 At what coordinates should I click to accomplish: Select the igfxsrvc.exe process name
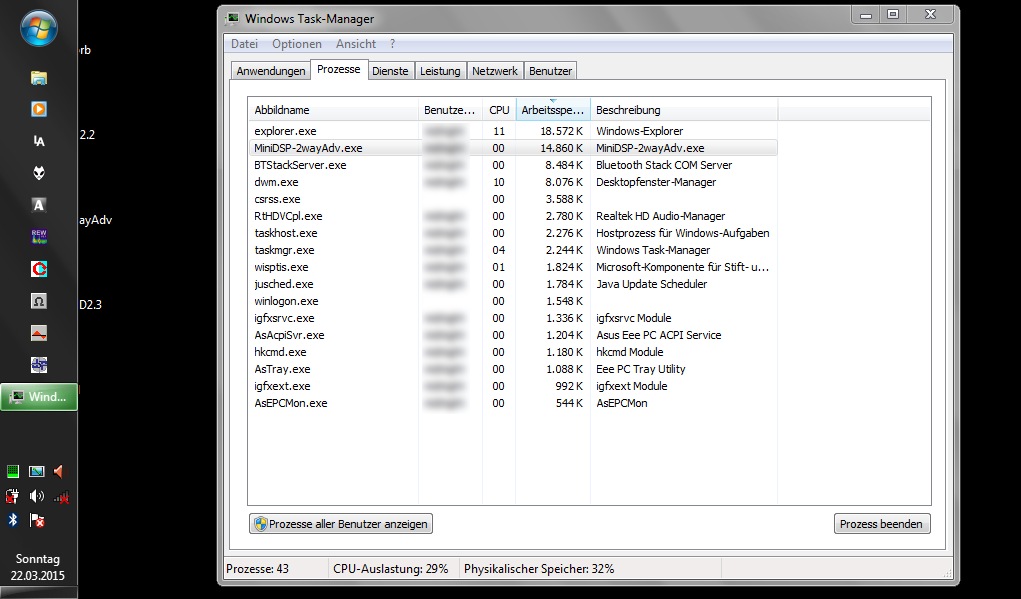point(285,318)
